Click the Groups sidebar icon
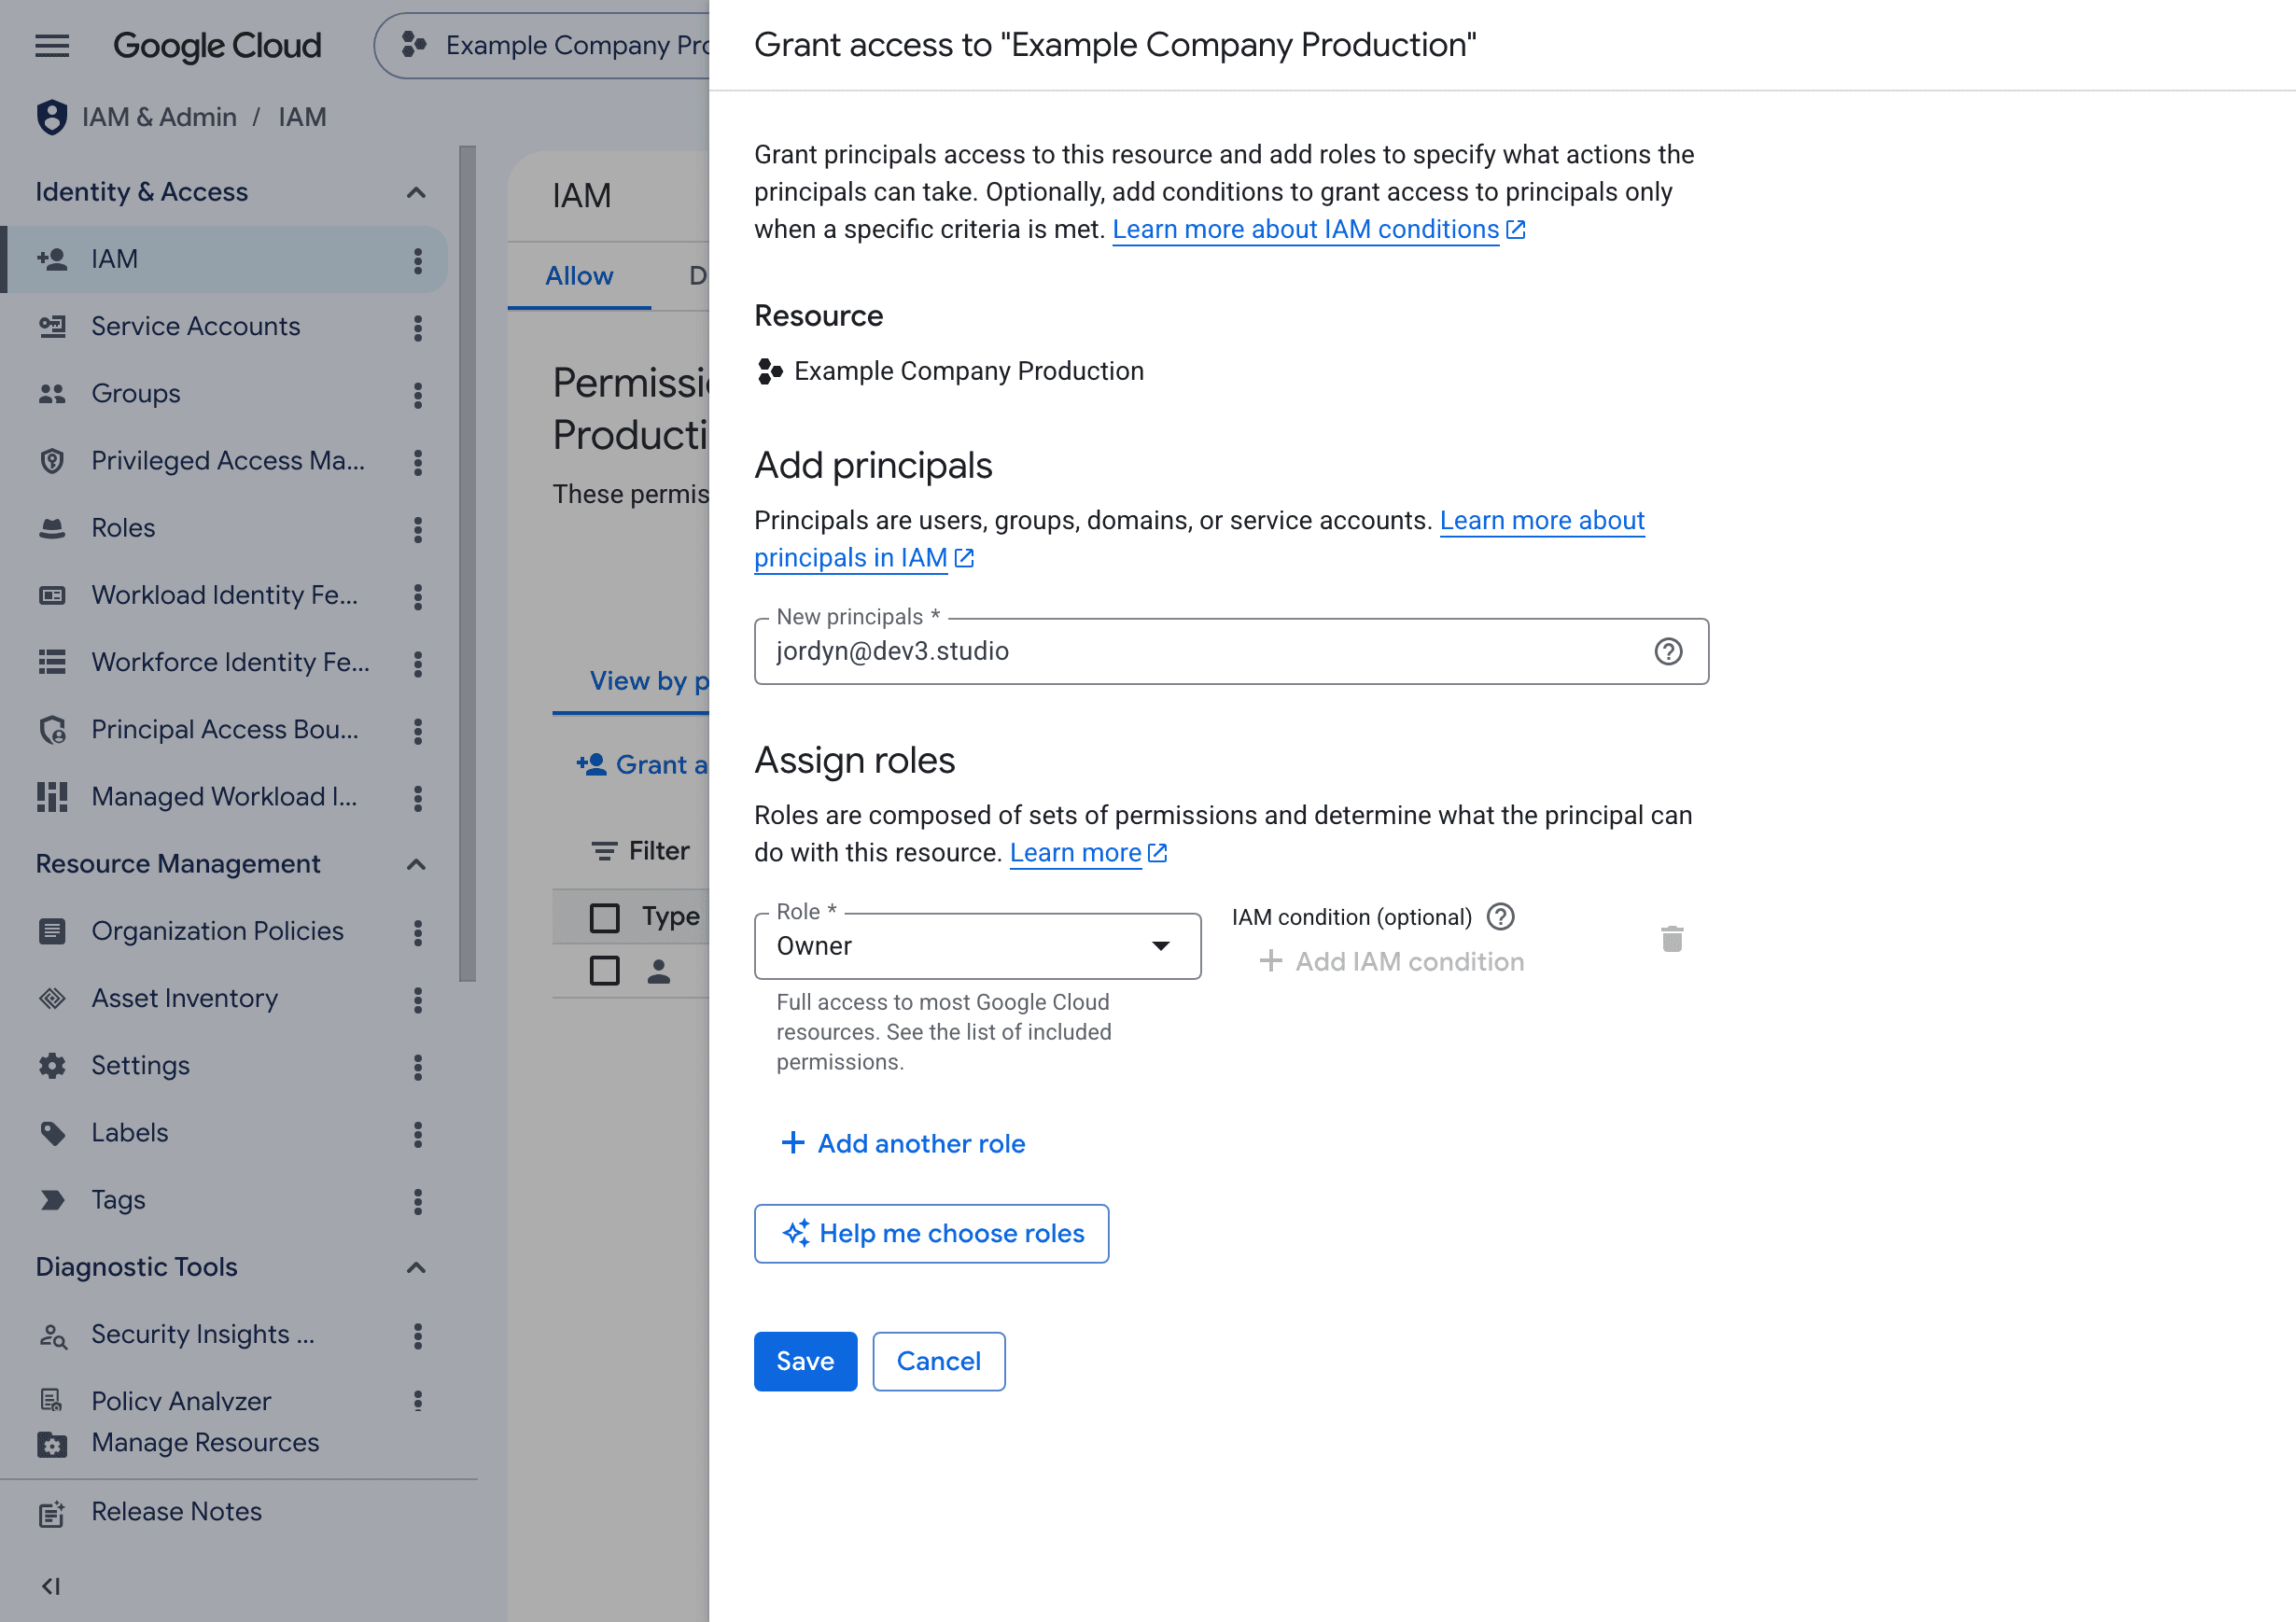The width and height of the screenshot is (2296, 1622). tap(52, 393)
